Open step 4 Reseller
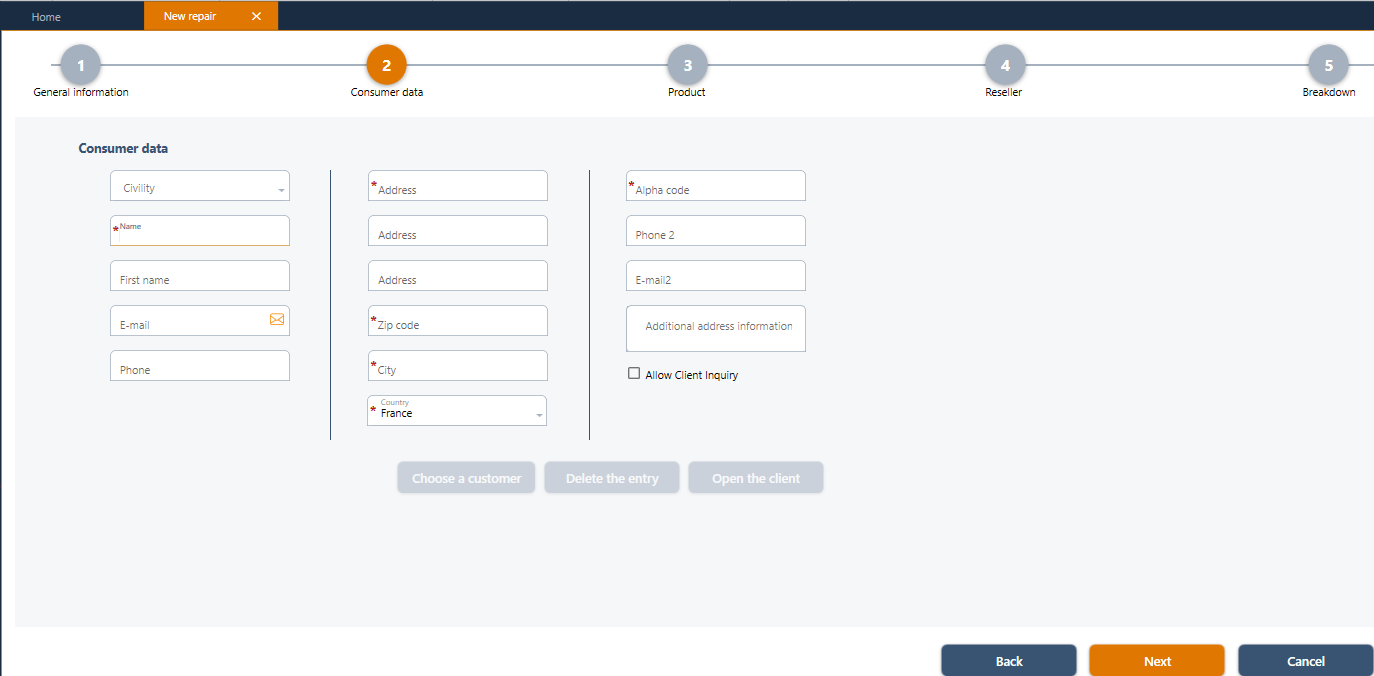The width and height of the screenshot is (1374, 676). click(1005, 66)
